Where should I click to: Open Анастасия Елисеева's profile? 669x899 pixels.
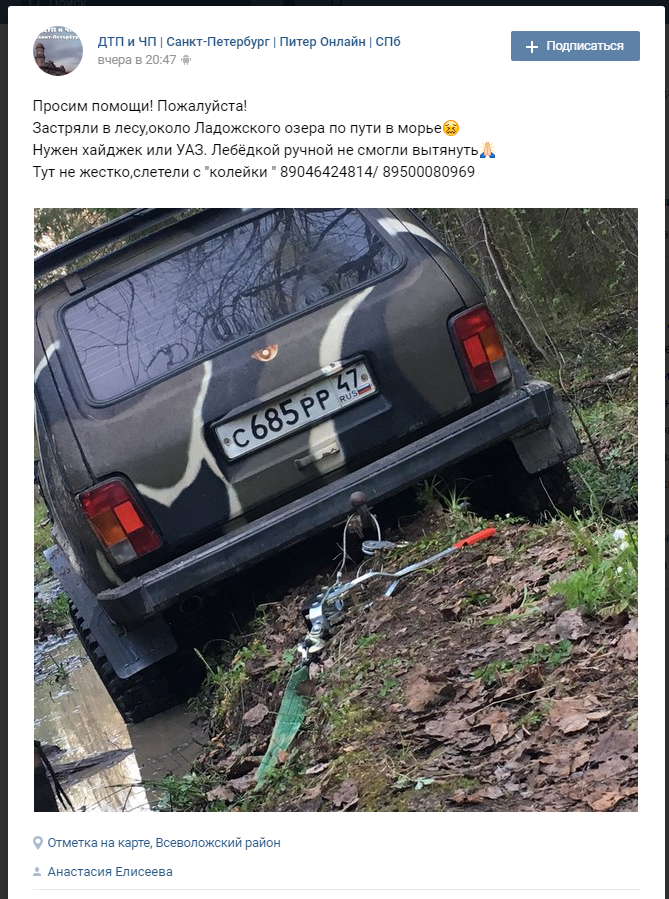click(110, 871)
